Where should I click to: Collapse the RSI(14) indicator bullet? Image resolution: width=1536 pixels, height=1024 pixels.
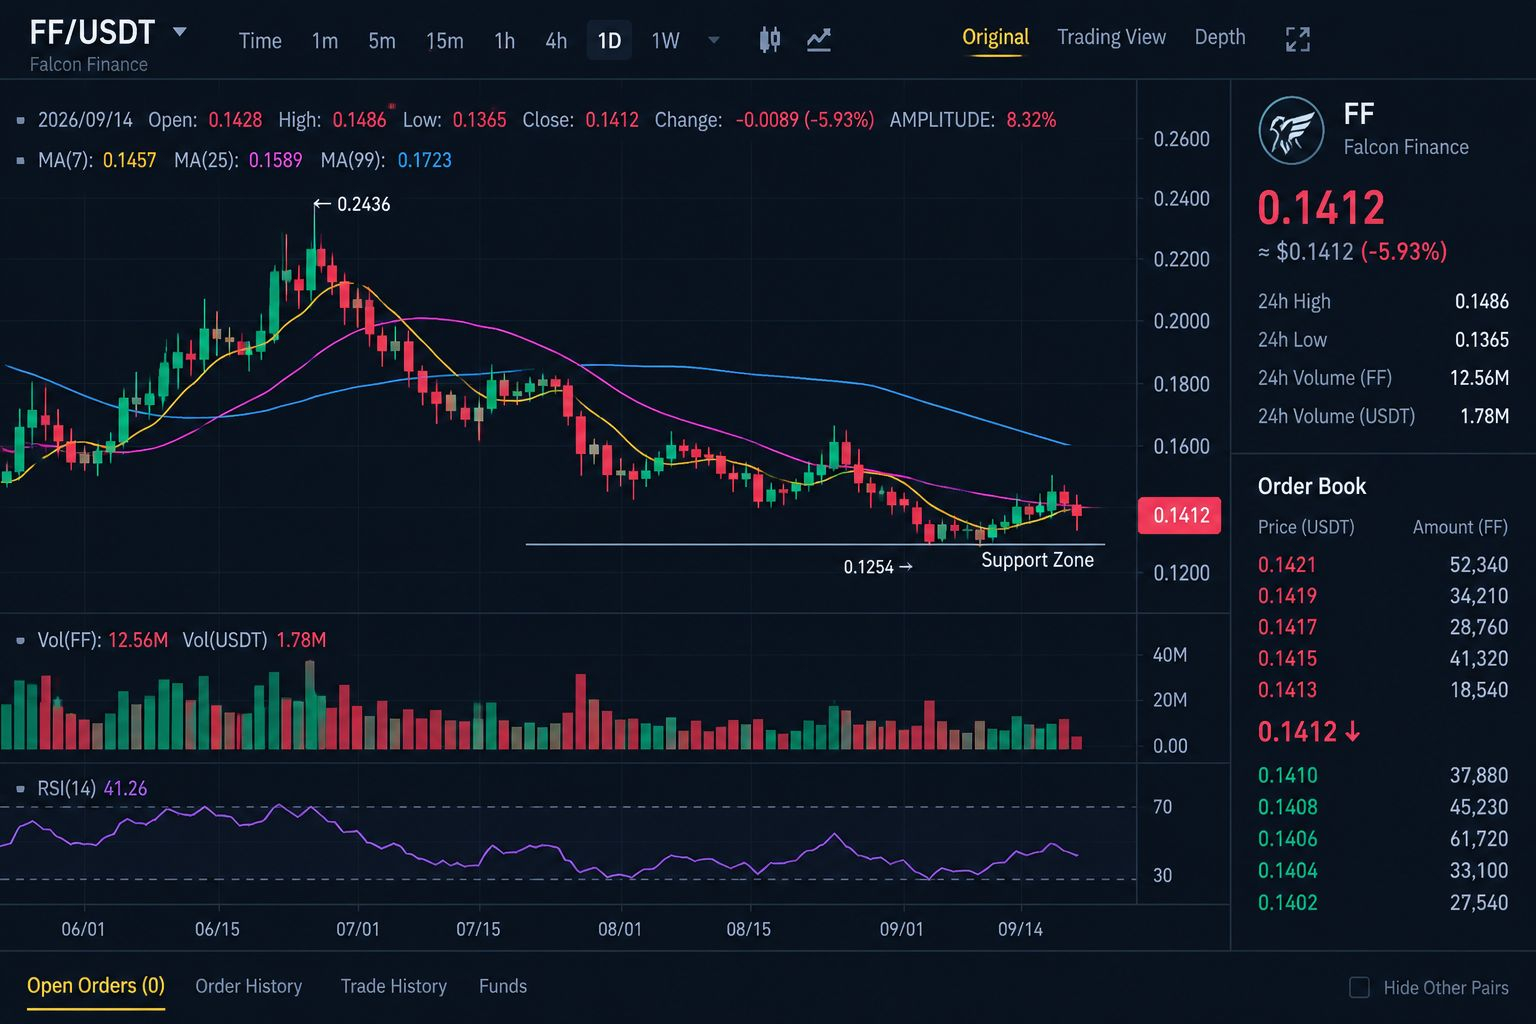point(21,789)
